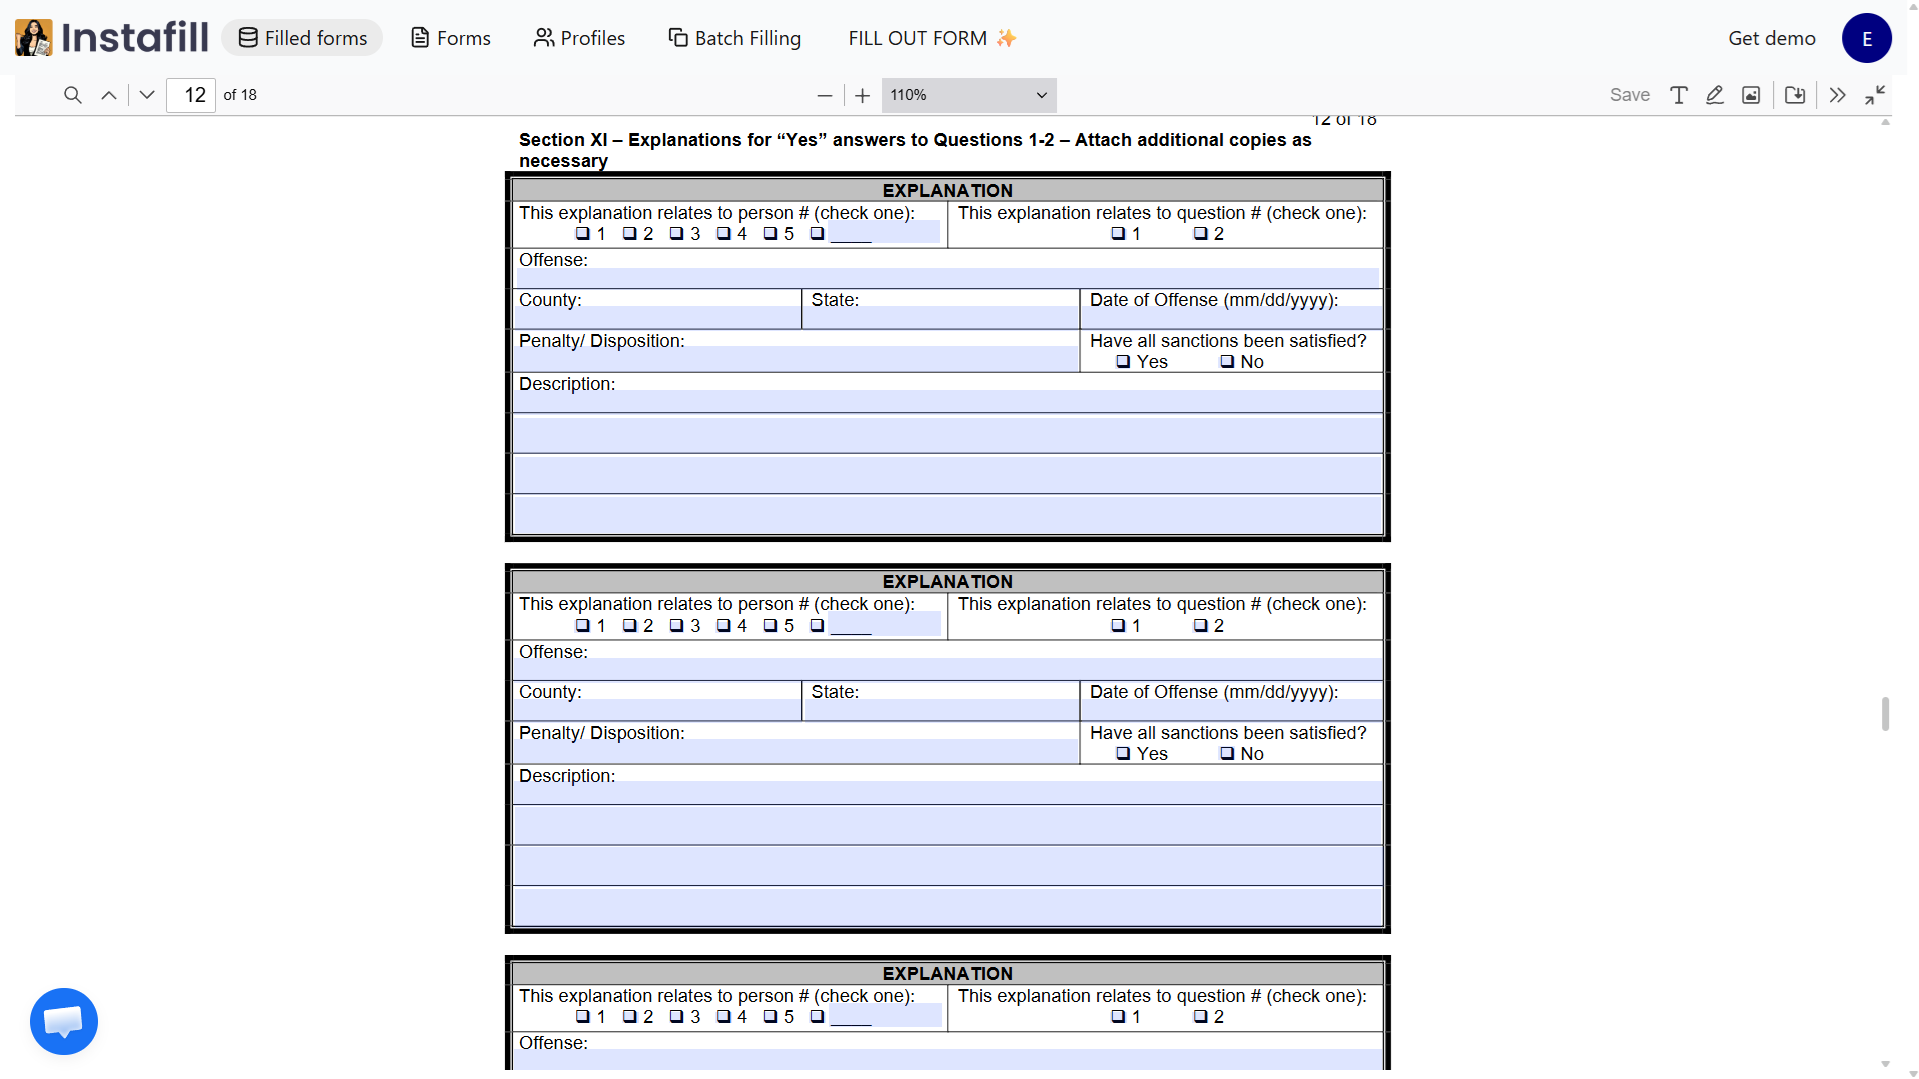
Task: Switch to the Batch Filling section
Action: pyautogui.click(x=735, y=37)
